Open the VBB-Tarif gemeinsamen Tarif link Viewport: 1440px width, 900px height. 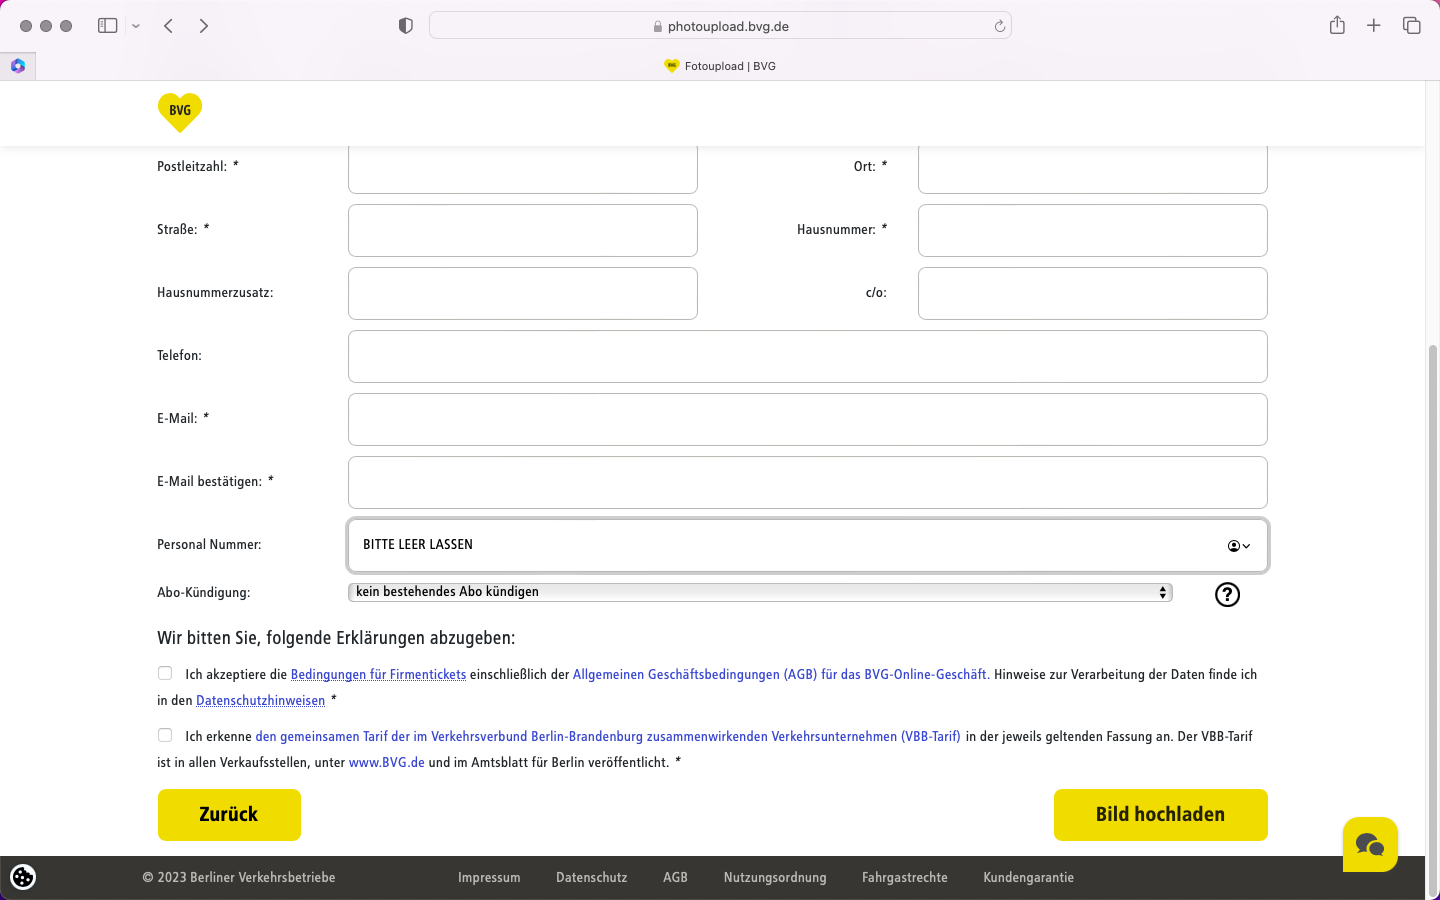(608, 737)
